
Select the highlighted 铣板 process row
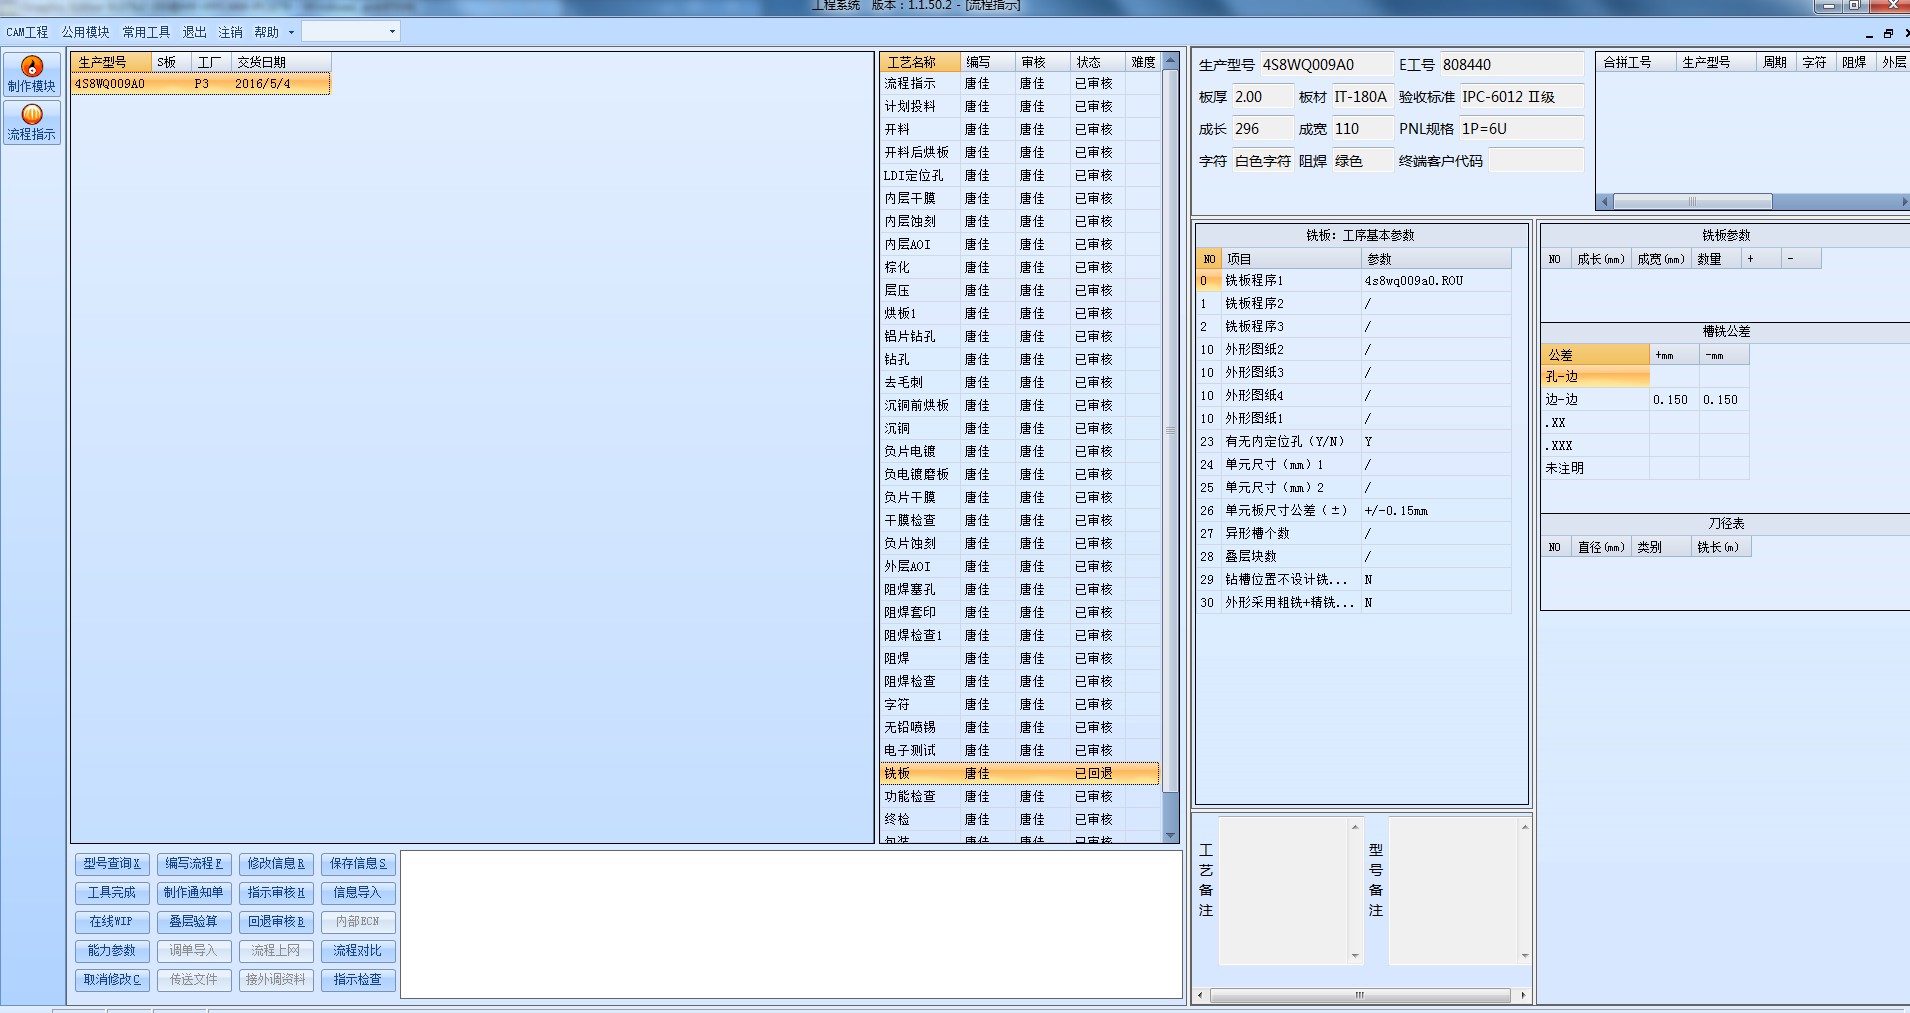[x=1020, y=774]
